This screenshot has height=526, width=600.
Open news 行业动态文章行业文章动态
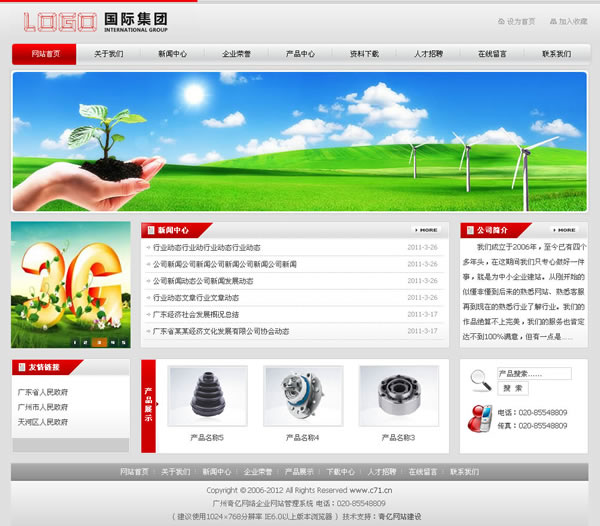point(196,298)
